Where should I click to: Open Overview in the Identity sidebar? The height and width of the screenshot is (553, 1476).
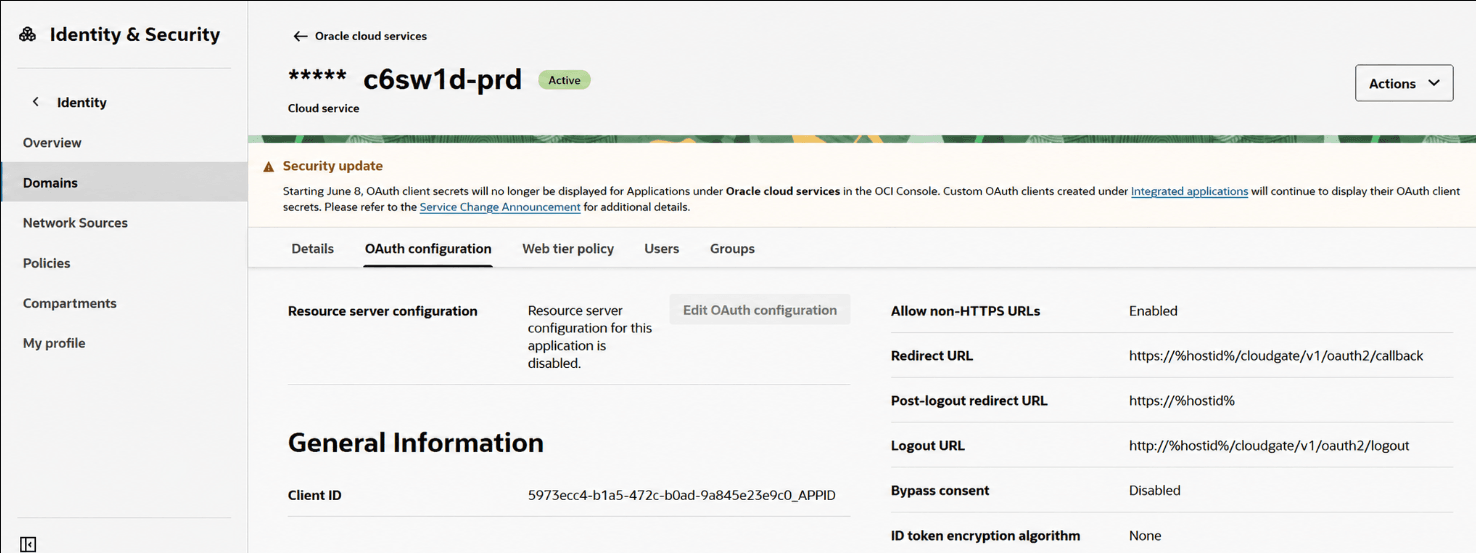52,143
